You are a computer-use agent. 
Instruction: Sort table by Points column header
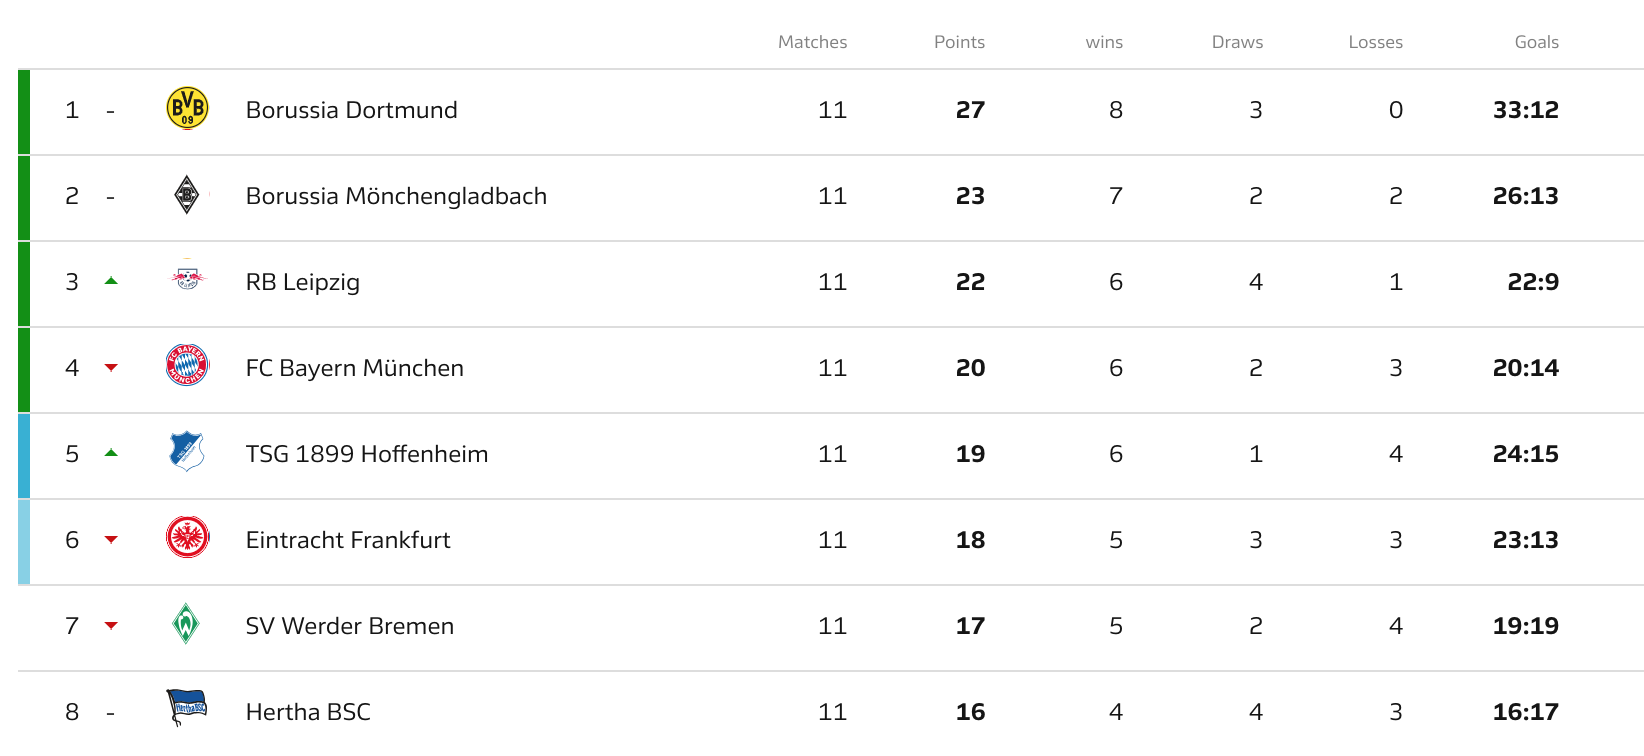959,42
